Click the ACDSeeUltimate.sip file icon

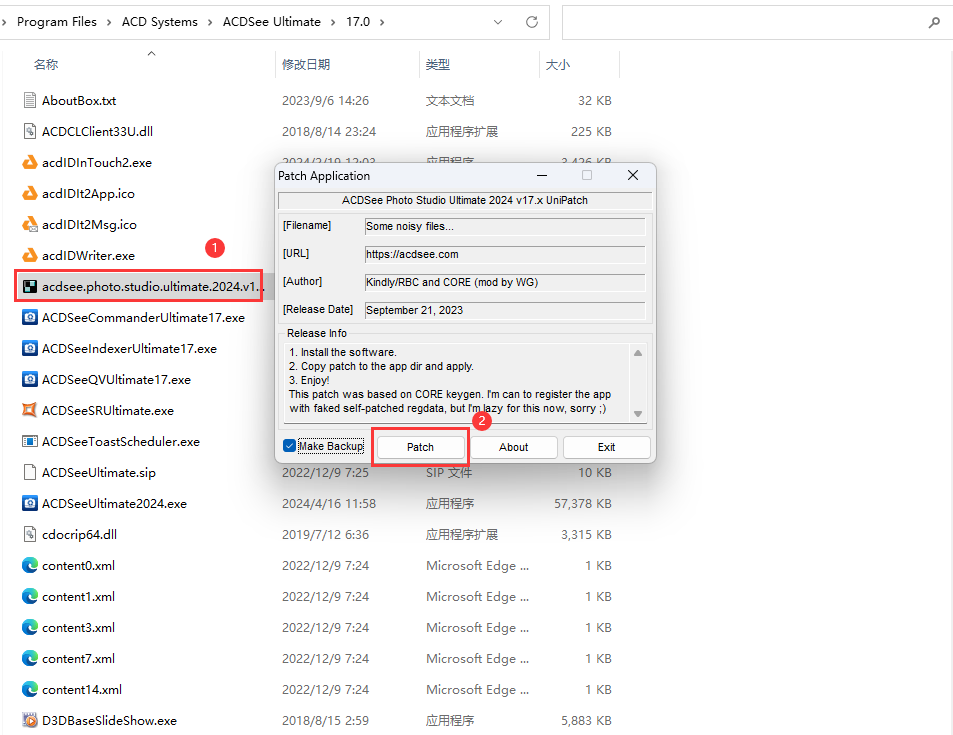(x=30, y=472)
